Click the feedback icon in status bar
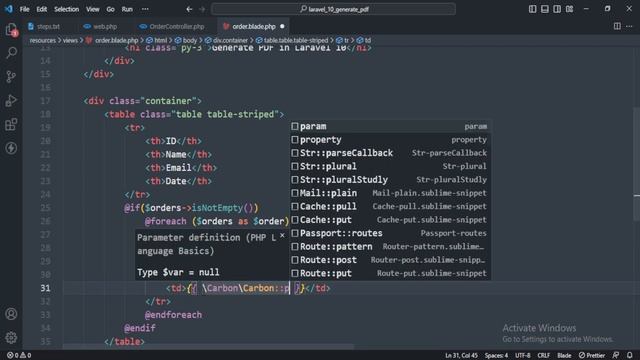Viewport: 640px width, 360px height. pyautogui.click(x=616, y=356)
